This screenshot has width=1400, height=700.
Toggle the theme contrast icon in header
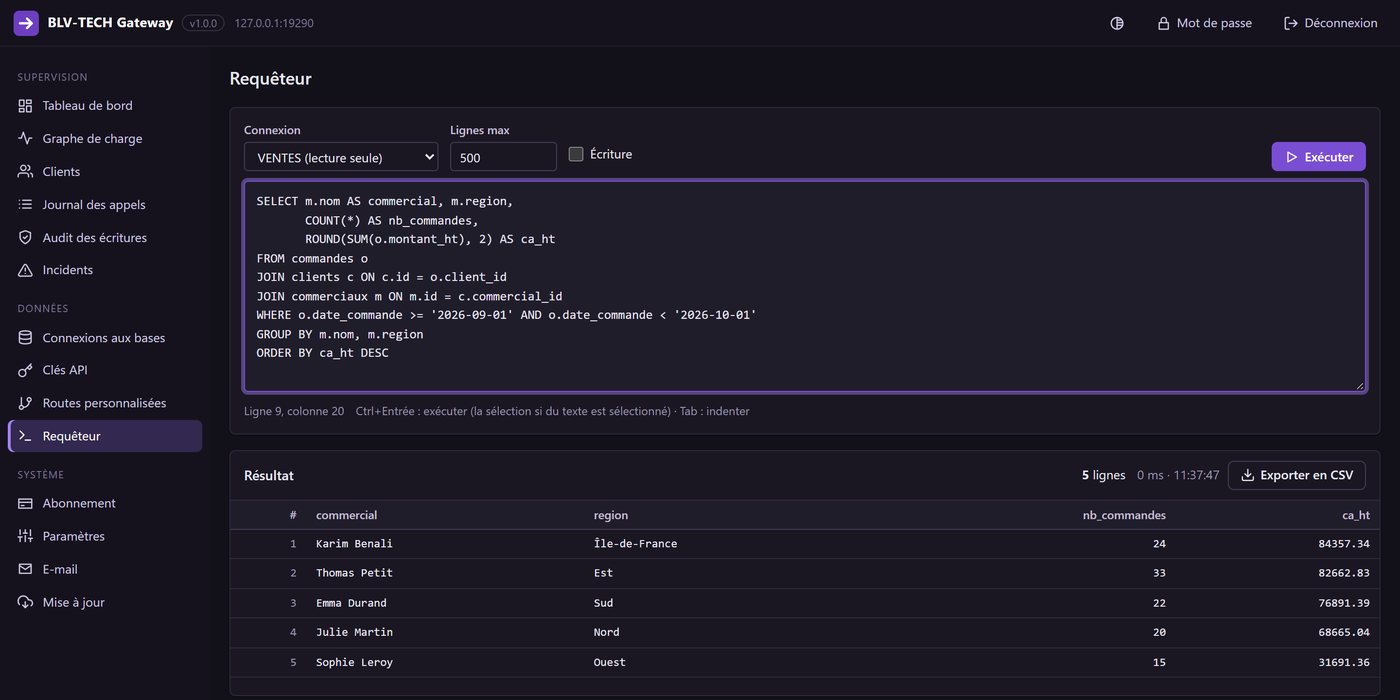click(1117, 23)
